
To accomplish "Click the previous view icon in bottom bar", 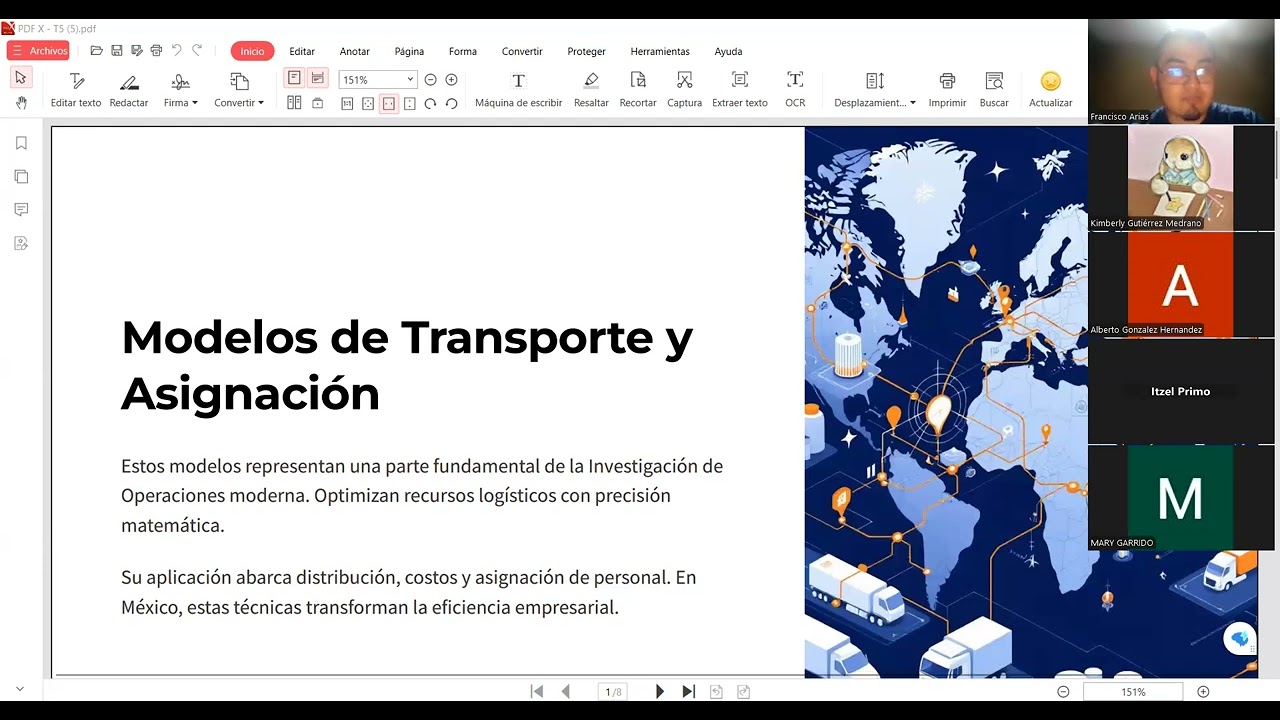I will [x=716, y=691].
